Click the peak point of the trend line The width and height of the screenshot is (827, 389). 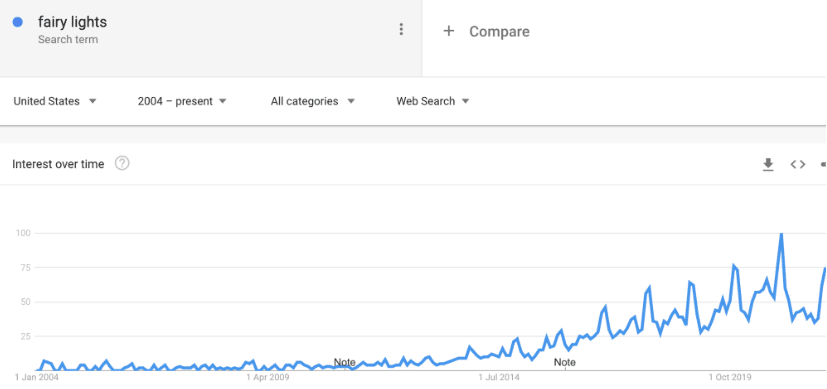click(781, 234)
